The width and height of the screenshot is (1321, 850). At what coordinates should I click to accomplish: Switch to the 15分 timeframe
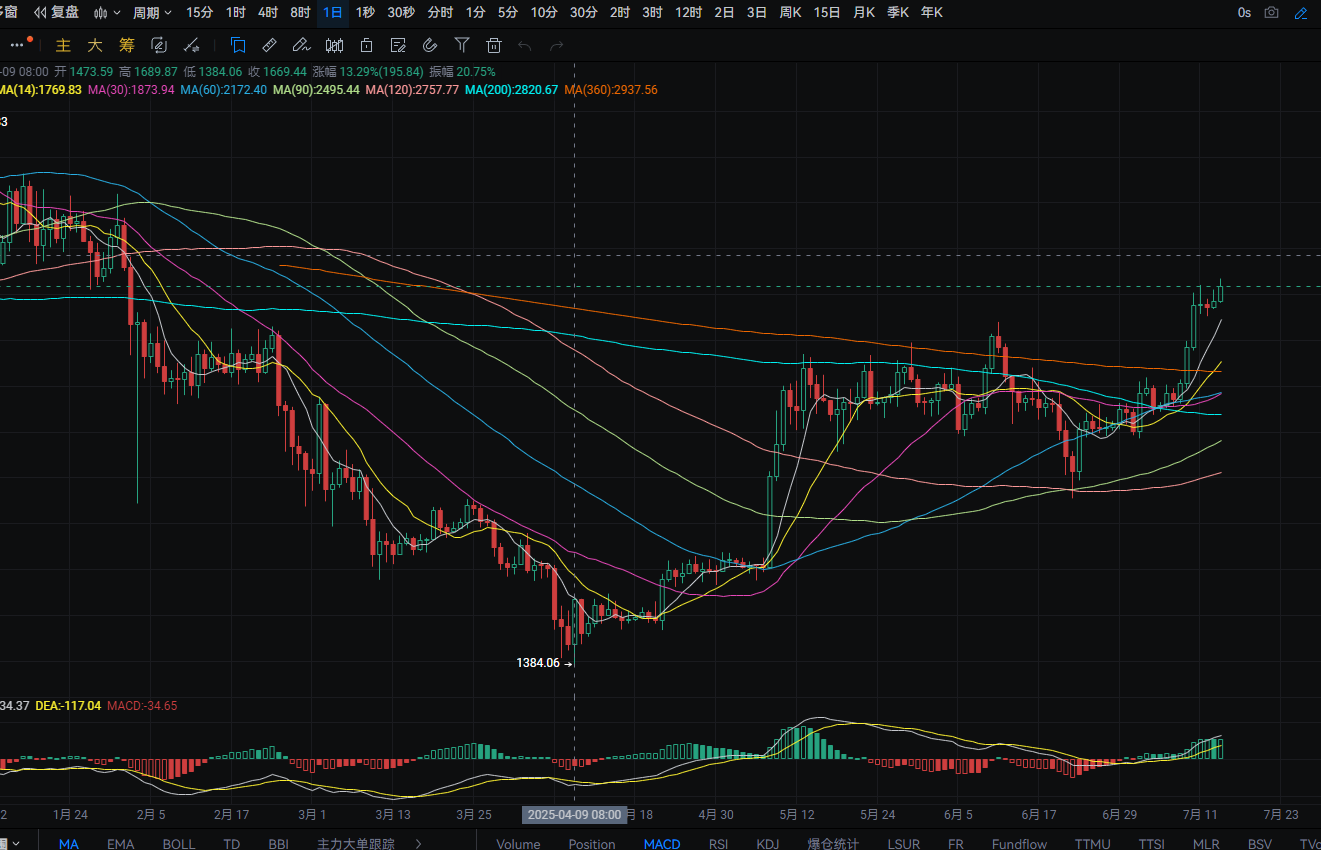[200, 13]
